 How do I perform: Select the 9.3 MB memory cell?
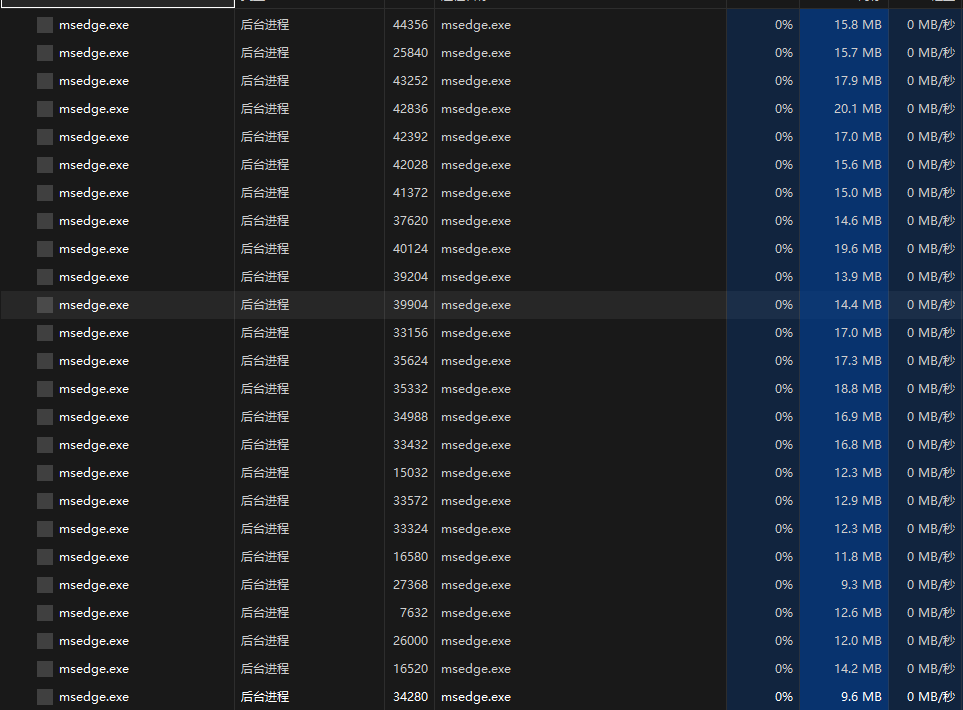[861, 585]
